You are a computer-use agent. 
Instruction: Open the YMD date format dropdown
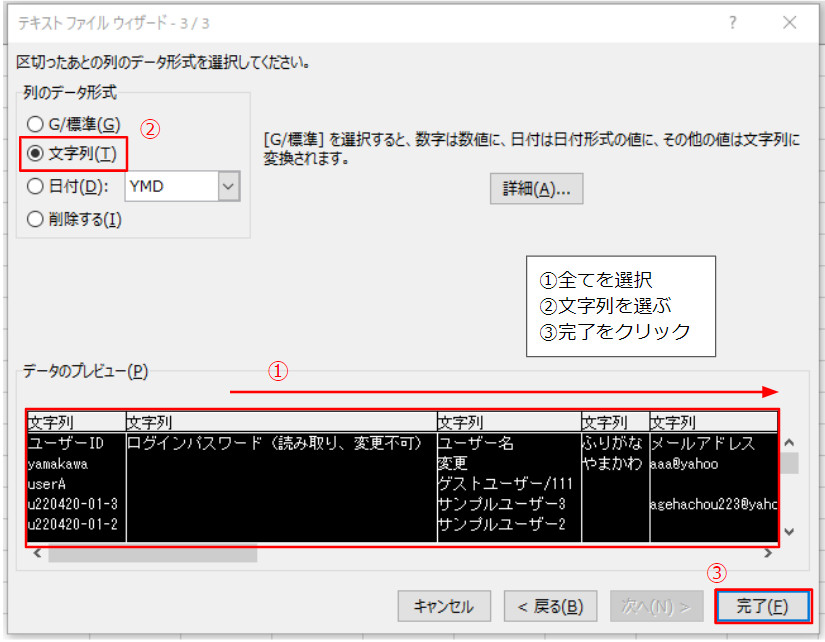[229, 186]
